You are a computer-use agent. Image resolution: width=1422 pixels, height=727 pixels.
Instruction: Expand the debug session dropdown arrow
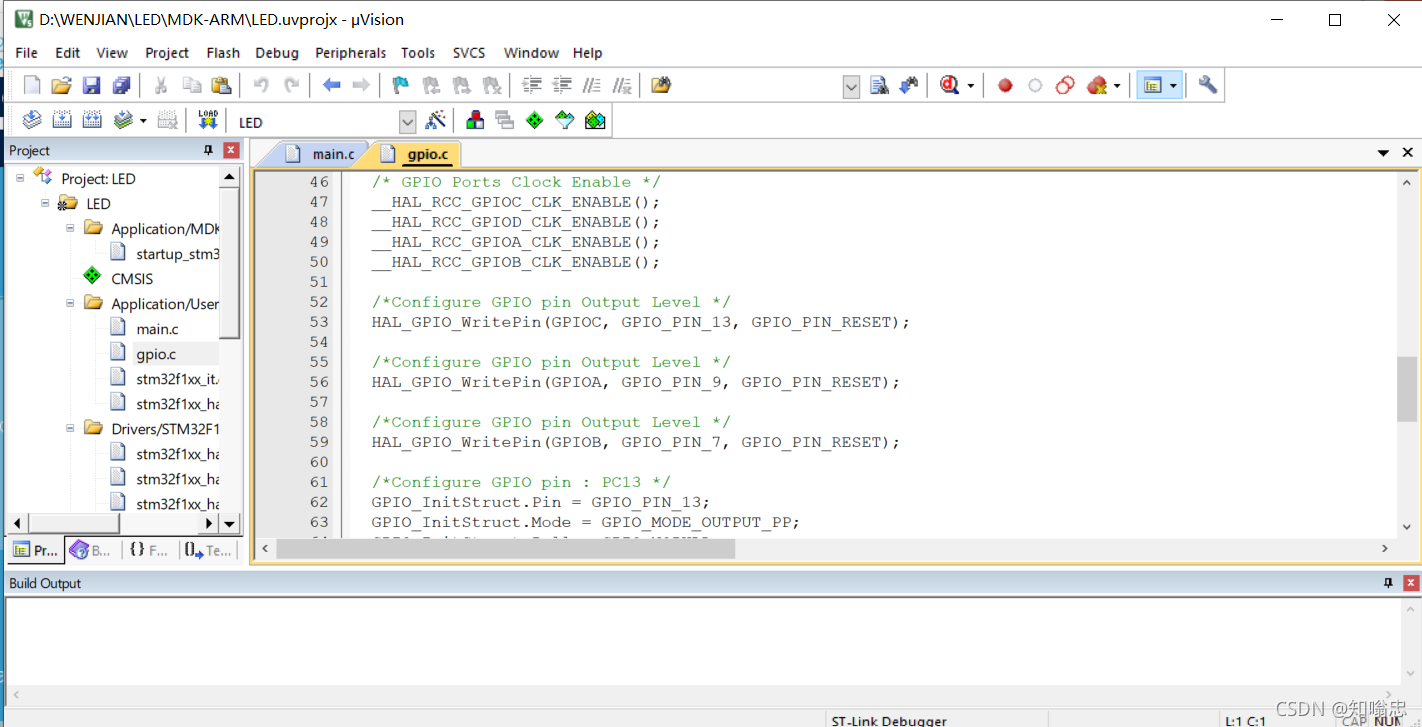[970, 86]
